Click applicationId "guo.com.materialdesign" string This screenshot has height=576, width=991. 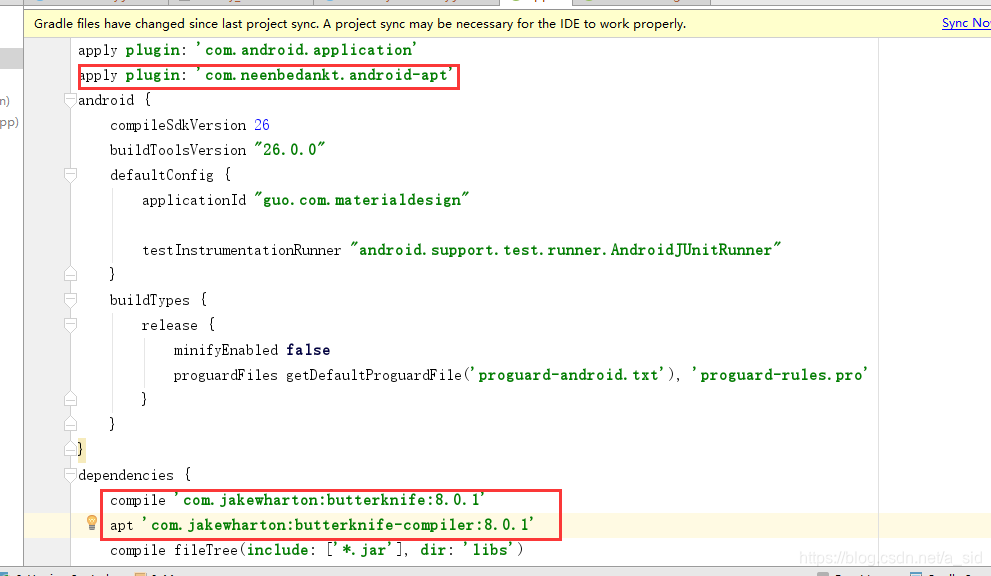362,200
